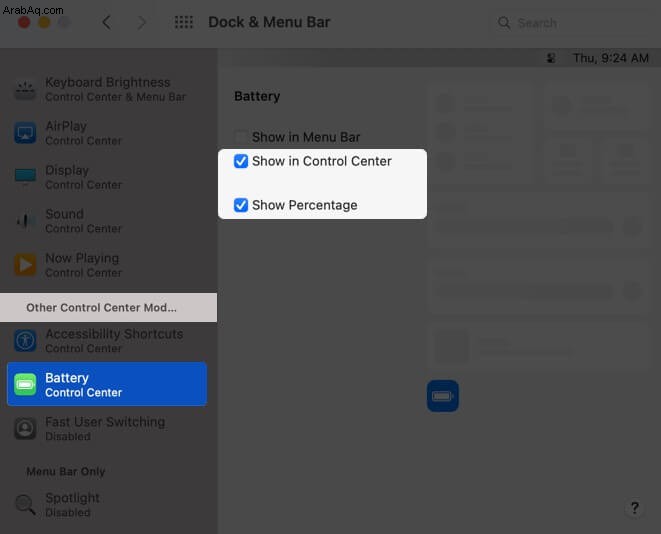Click the Menu Bar Only header

click(x=66, y=471)
